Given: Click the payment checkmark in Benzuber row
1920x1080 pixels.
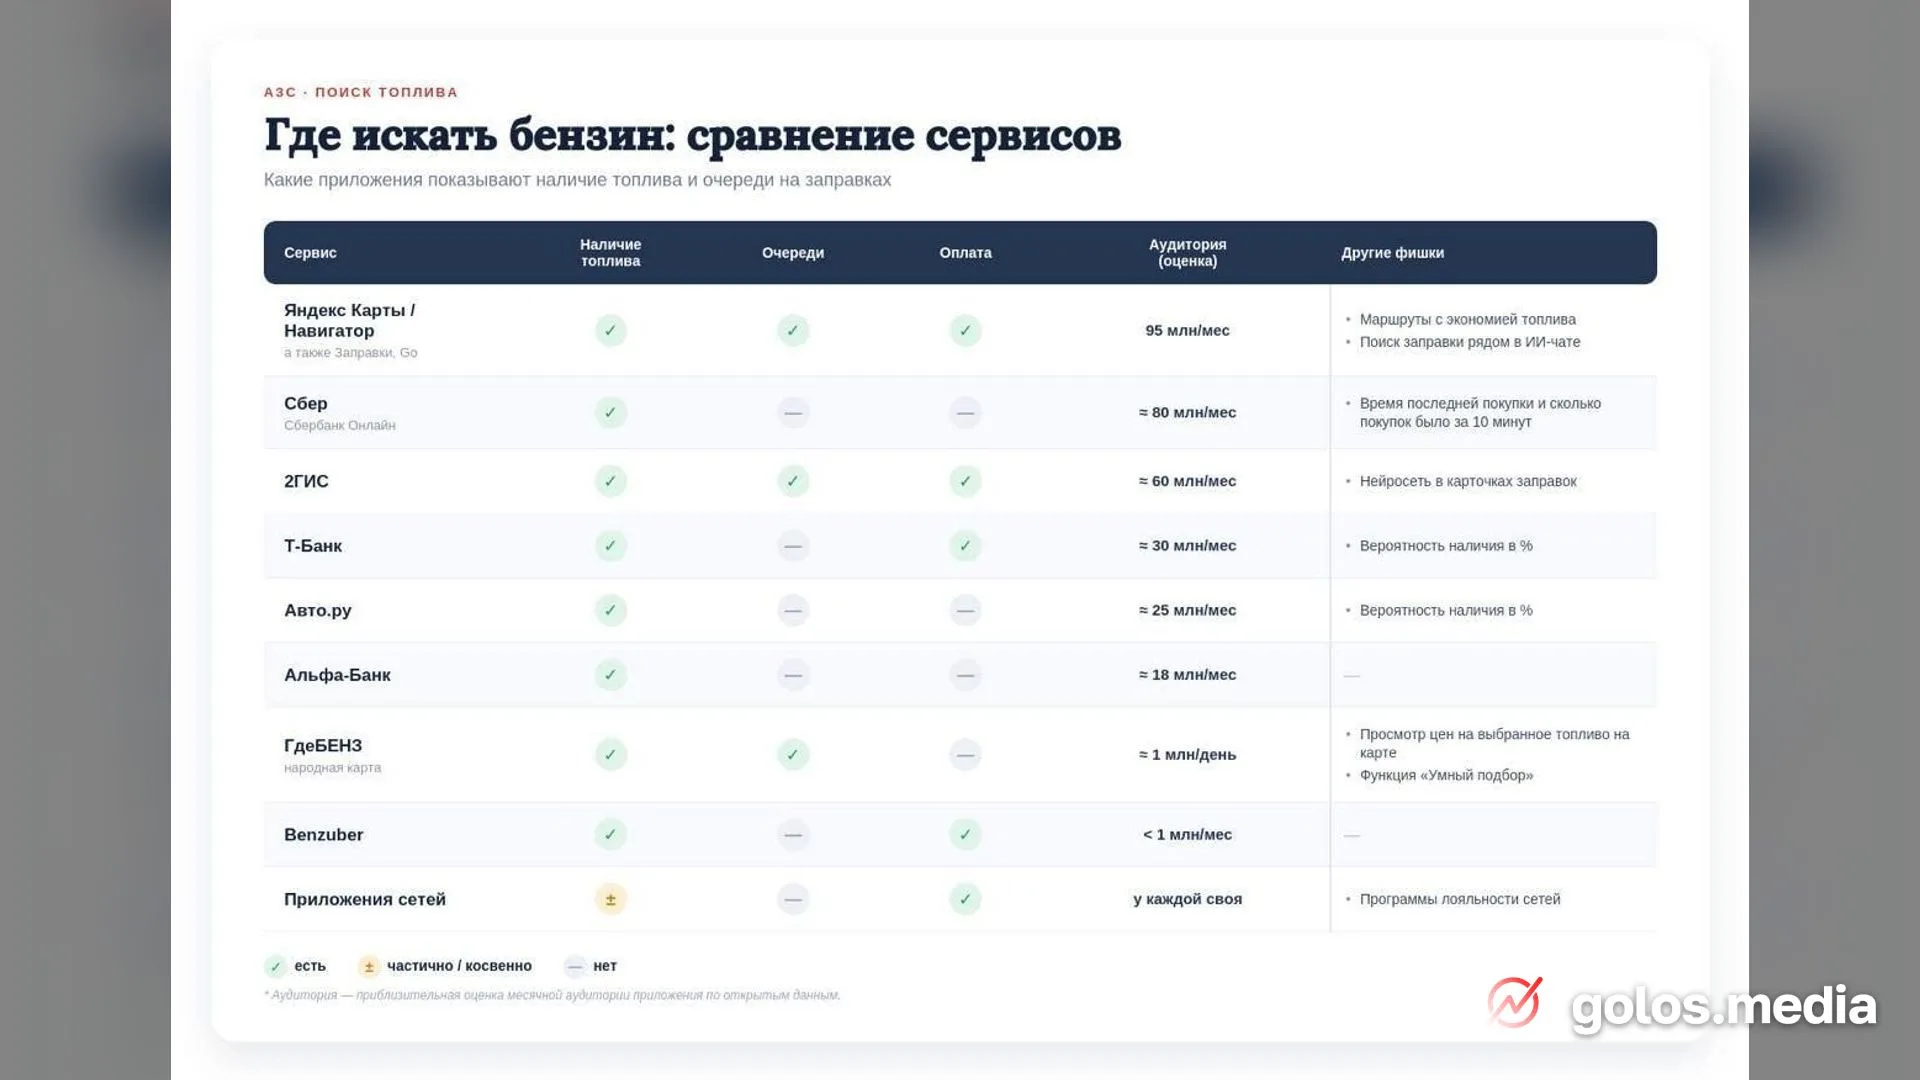Looking at the screenshot, I should pos(965,834).
